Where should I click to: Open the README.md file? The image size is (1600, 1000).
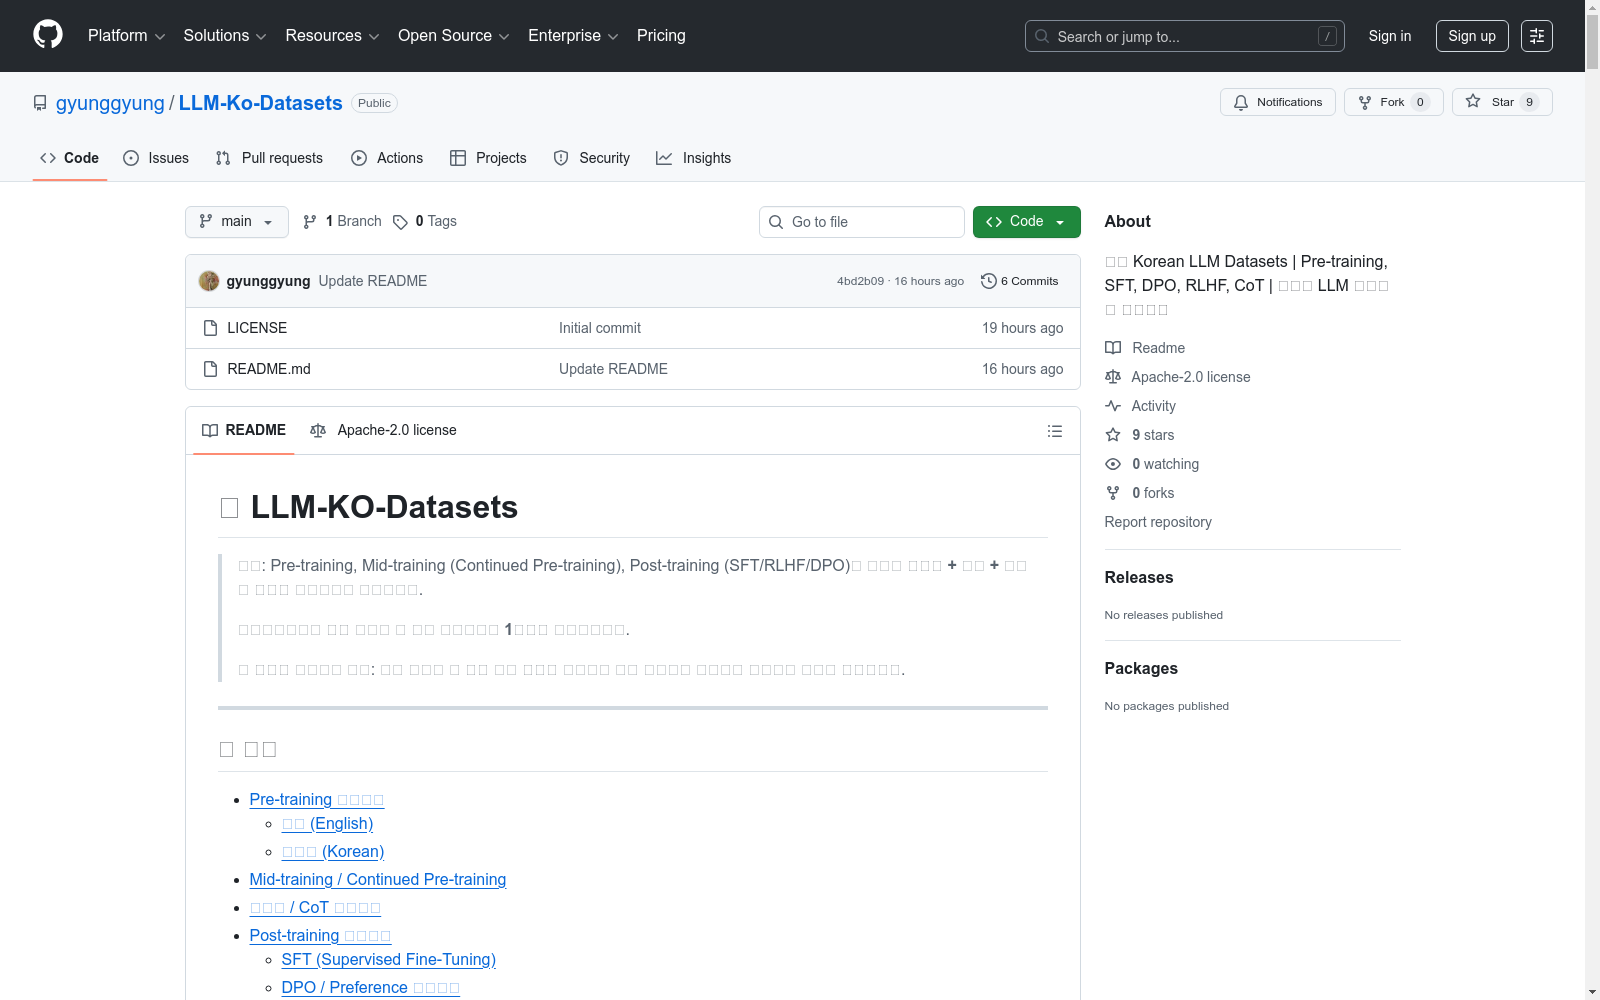click(269, 369)
